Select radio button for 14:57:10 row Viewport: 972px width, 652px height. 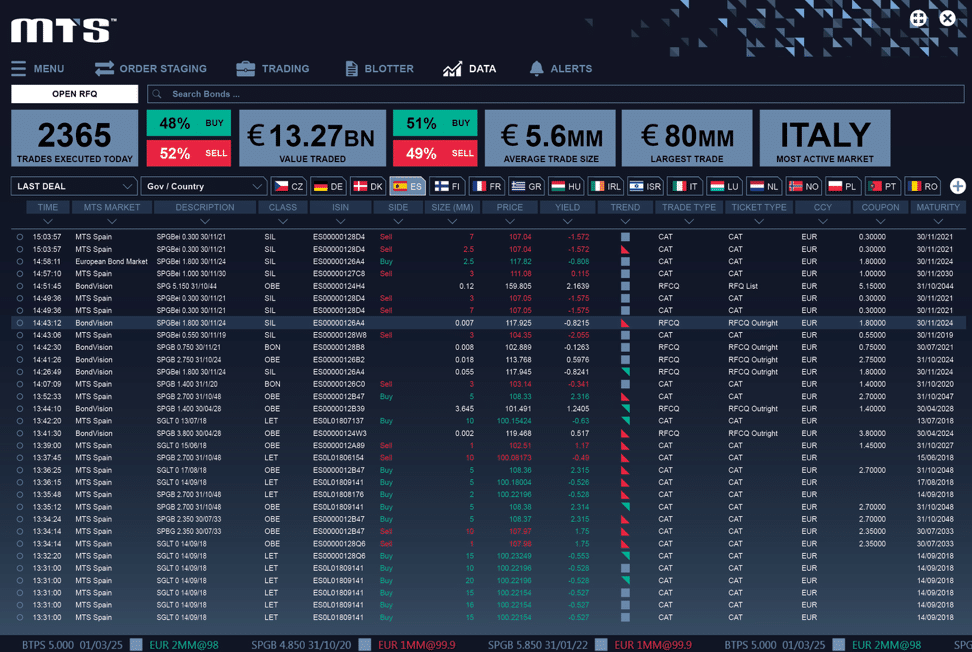tap(20, 273)
